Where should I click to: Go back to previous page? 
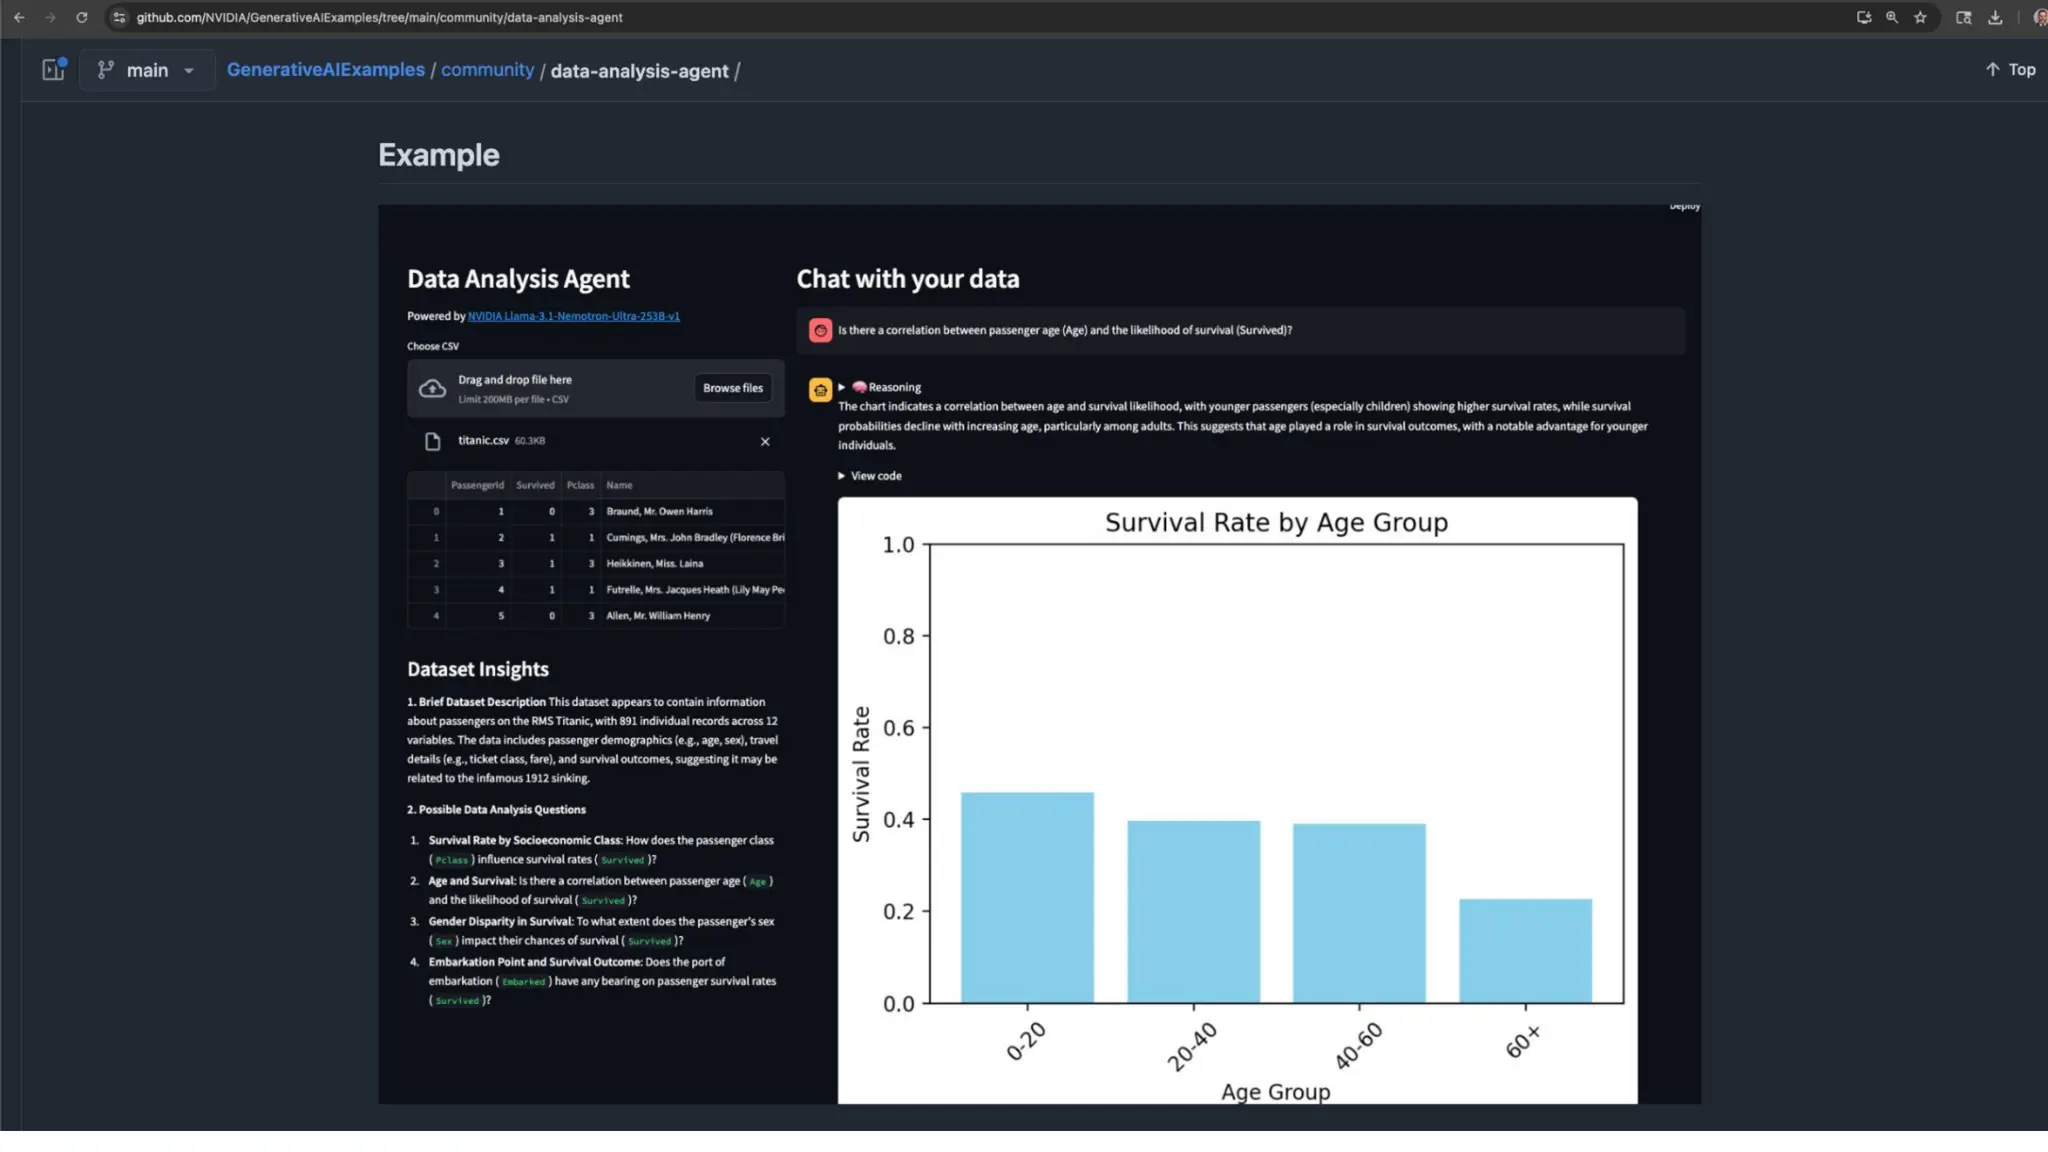(x=19, y=17)
